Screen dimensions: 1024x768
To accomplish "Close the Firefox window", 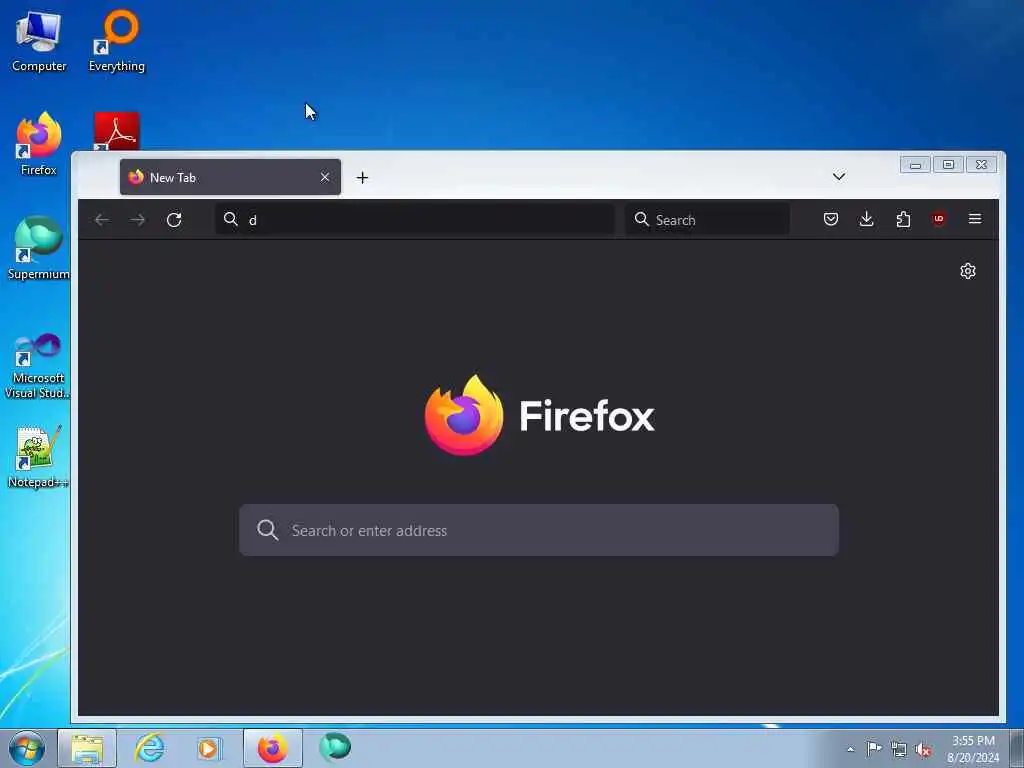I will pyautogui.click(x=982, y=165).
